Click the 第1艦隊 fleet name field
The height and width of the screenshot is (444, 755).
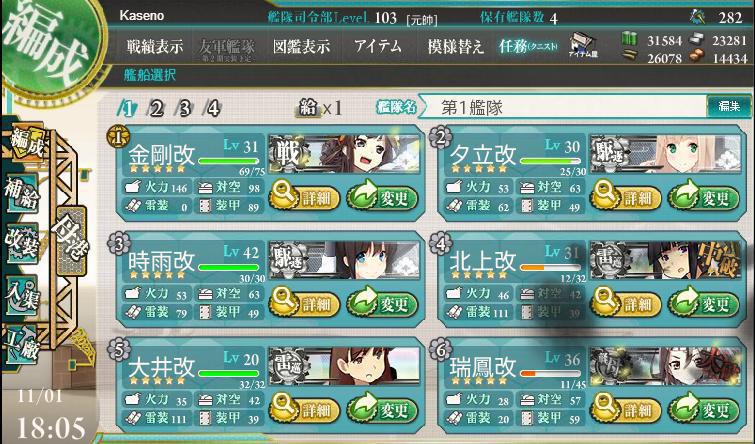coord(564,107)
